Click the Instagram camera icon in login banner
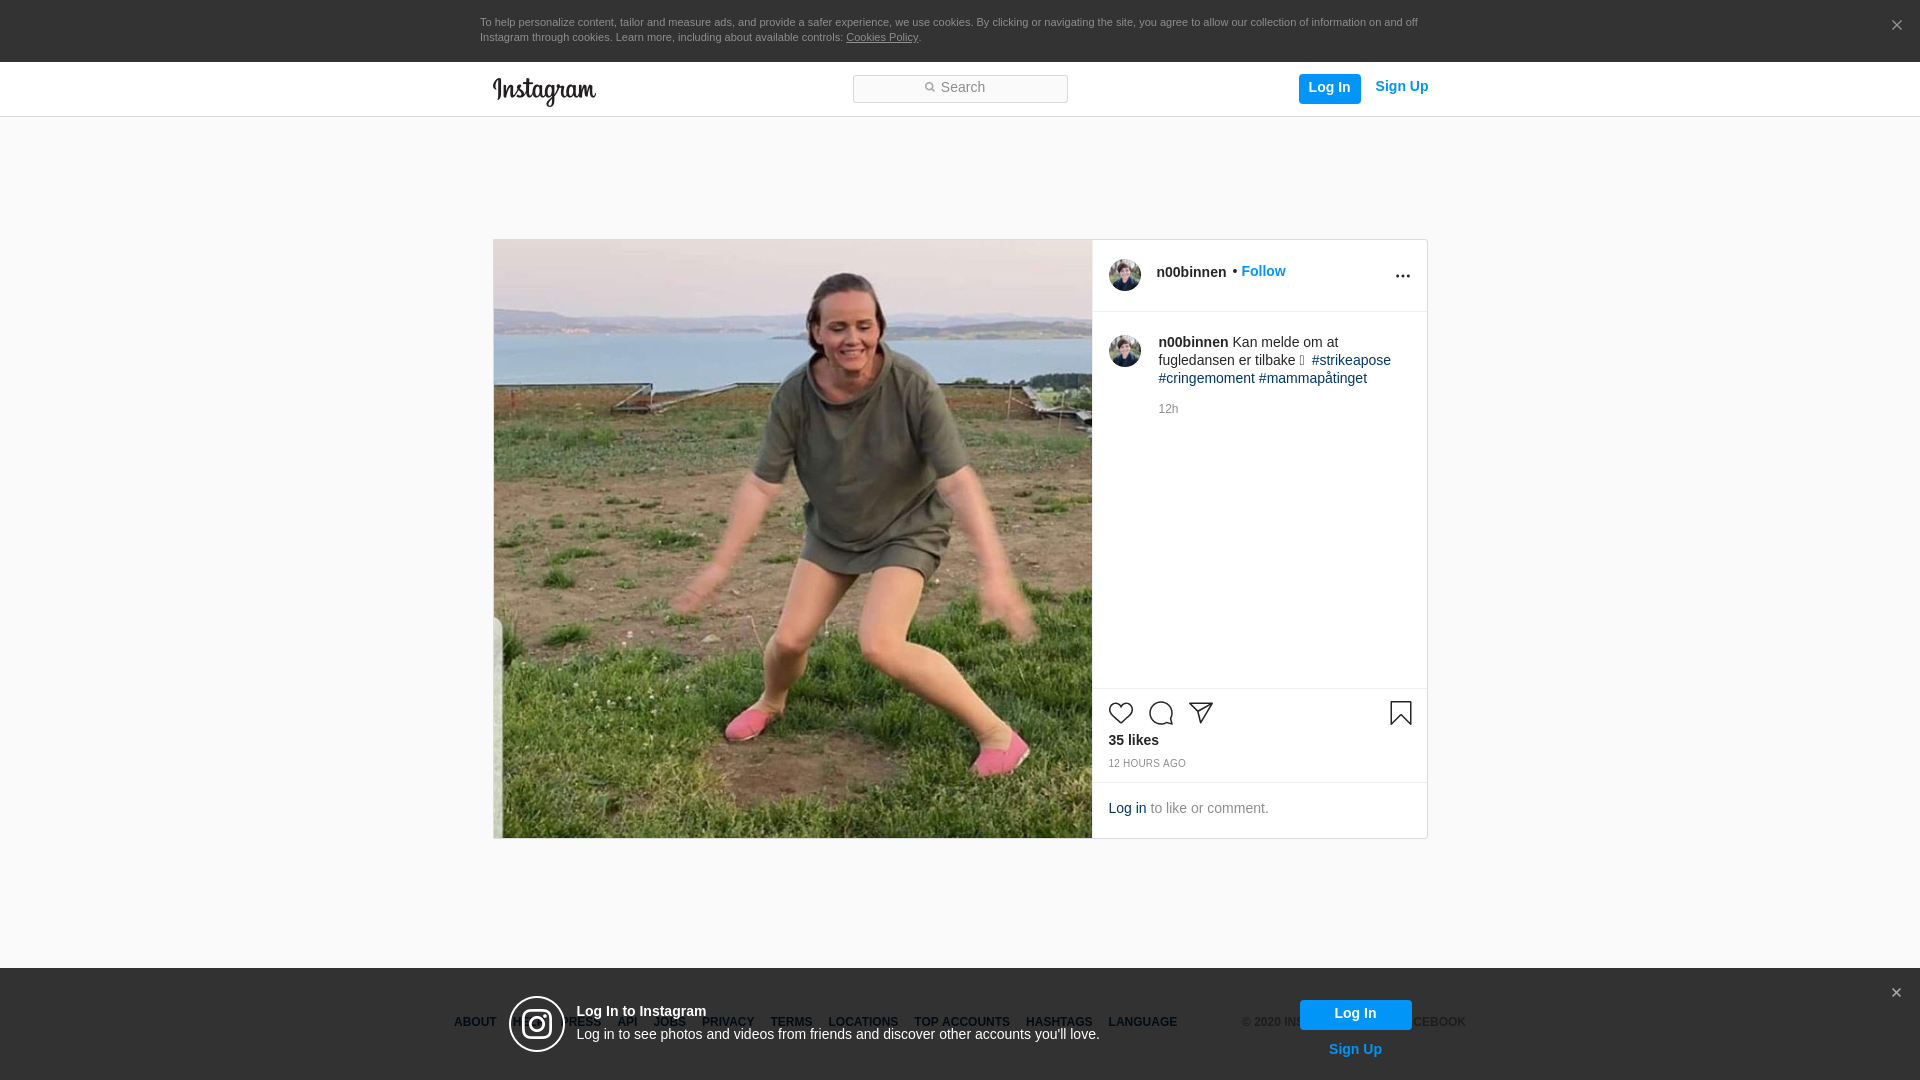This screenshot has width=1920, height=1080. (x=537, y=1024)
